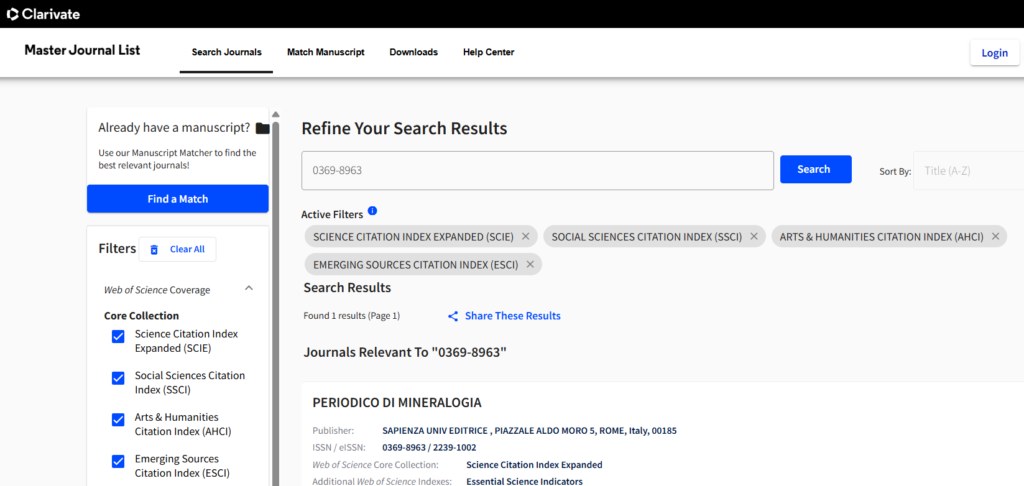Uncheck Social Sciences Citation Index checkbox
Viewport: 1024px width, 486px height.
coord(118,378)
